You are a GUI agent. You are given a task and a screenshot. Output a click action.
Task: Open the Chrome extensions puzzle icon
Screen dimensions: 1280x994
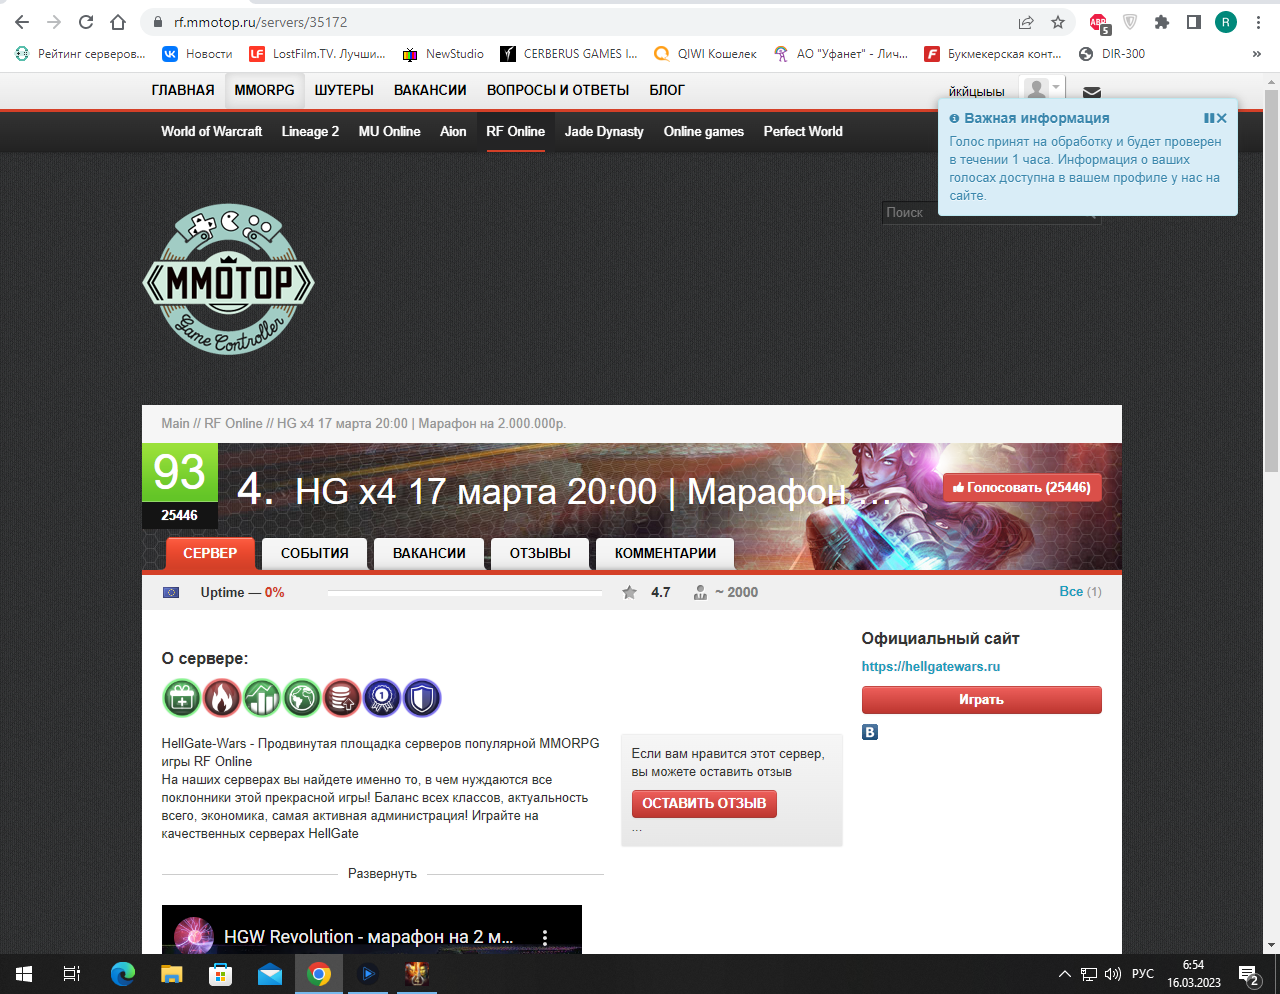tap(1162, 22)
